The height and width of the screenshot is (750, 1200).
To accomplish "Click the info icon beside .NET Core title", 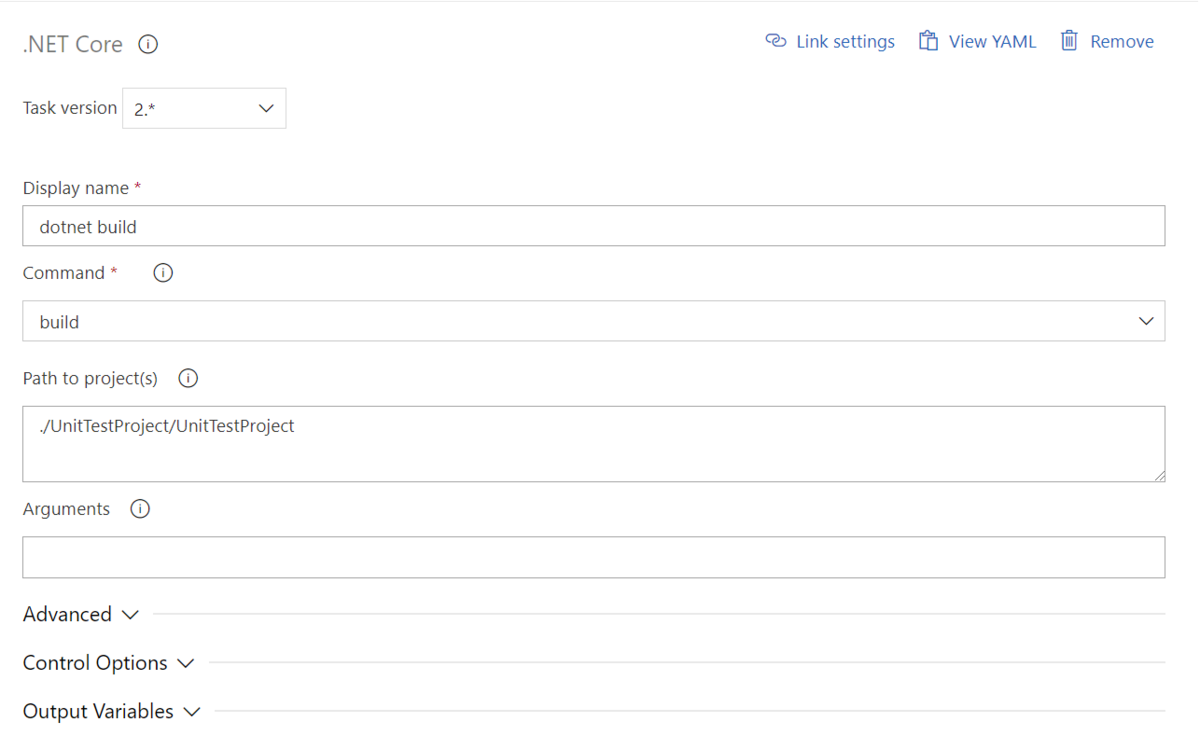I will (x=148, y=44).
